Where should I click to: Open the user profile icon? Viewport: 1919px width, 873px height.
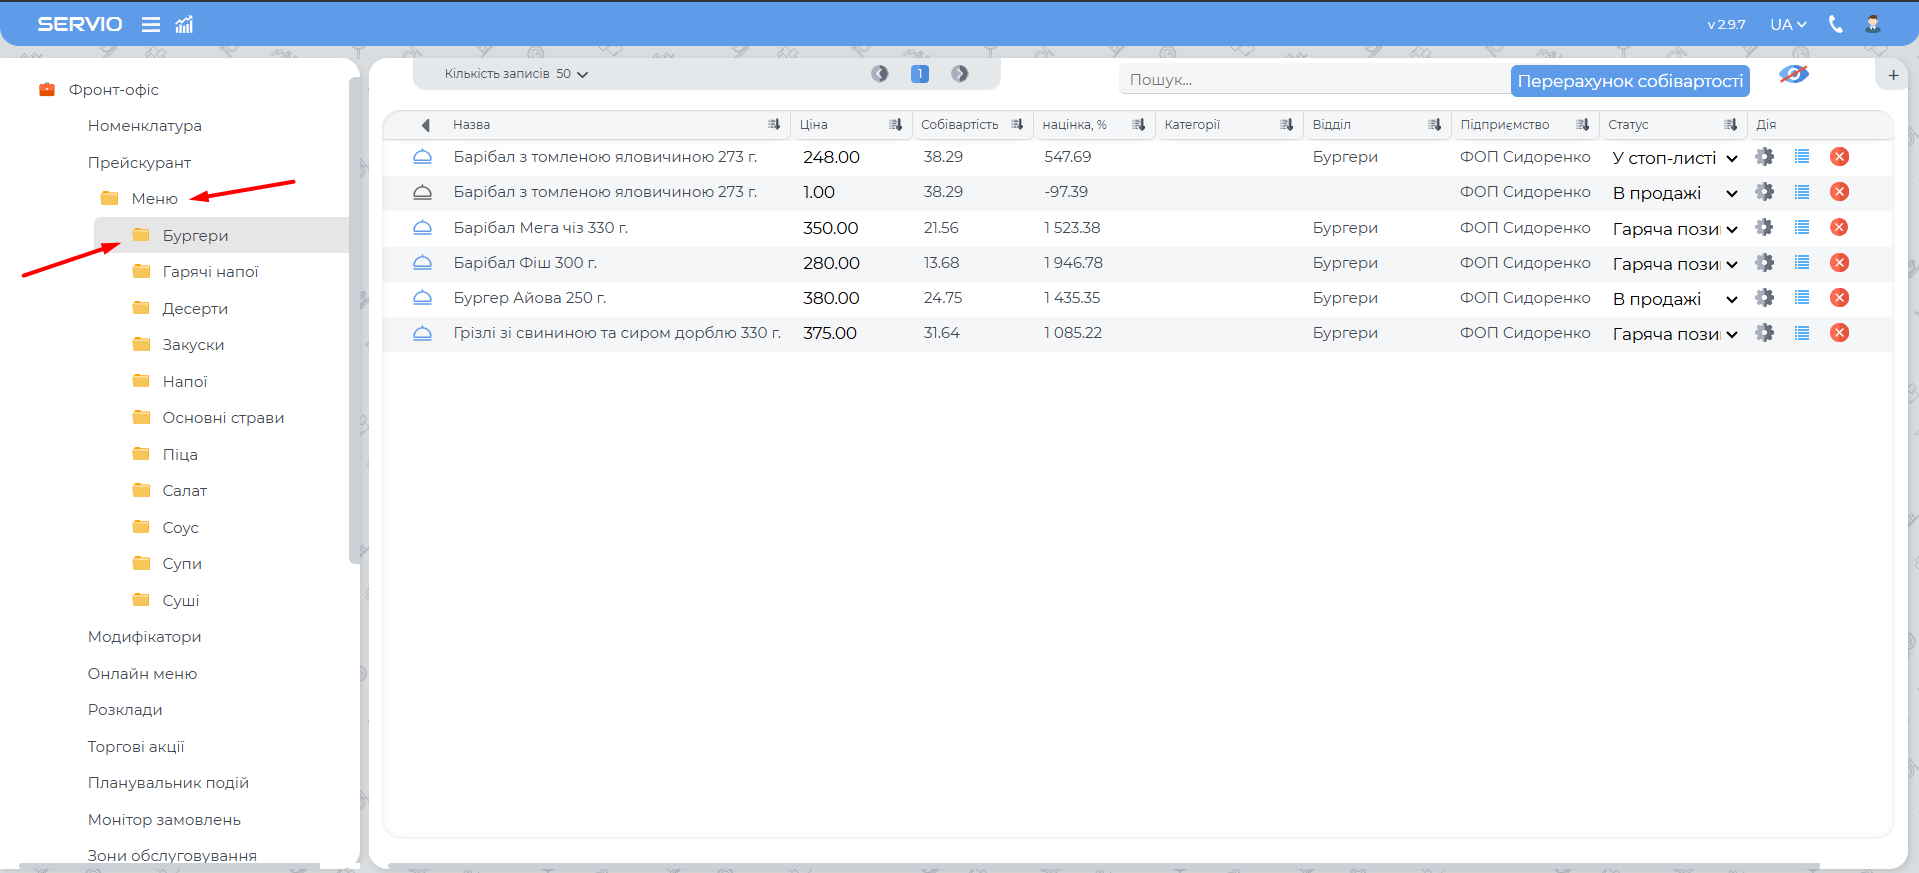coord(1872,24)
